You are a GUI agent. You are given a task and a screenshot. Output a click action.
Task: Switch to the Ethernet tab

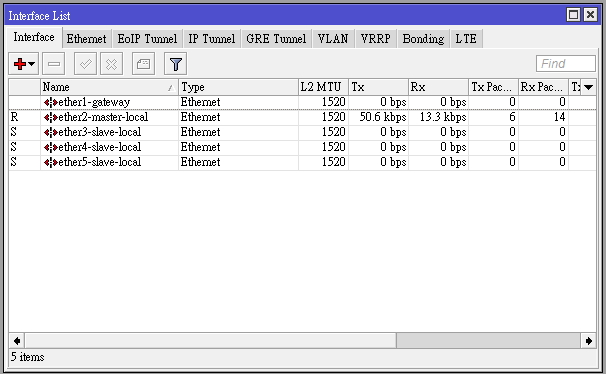pyautogui.click(x=87, y=39)
